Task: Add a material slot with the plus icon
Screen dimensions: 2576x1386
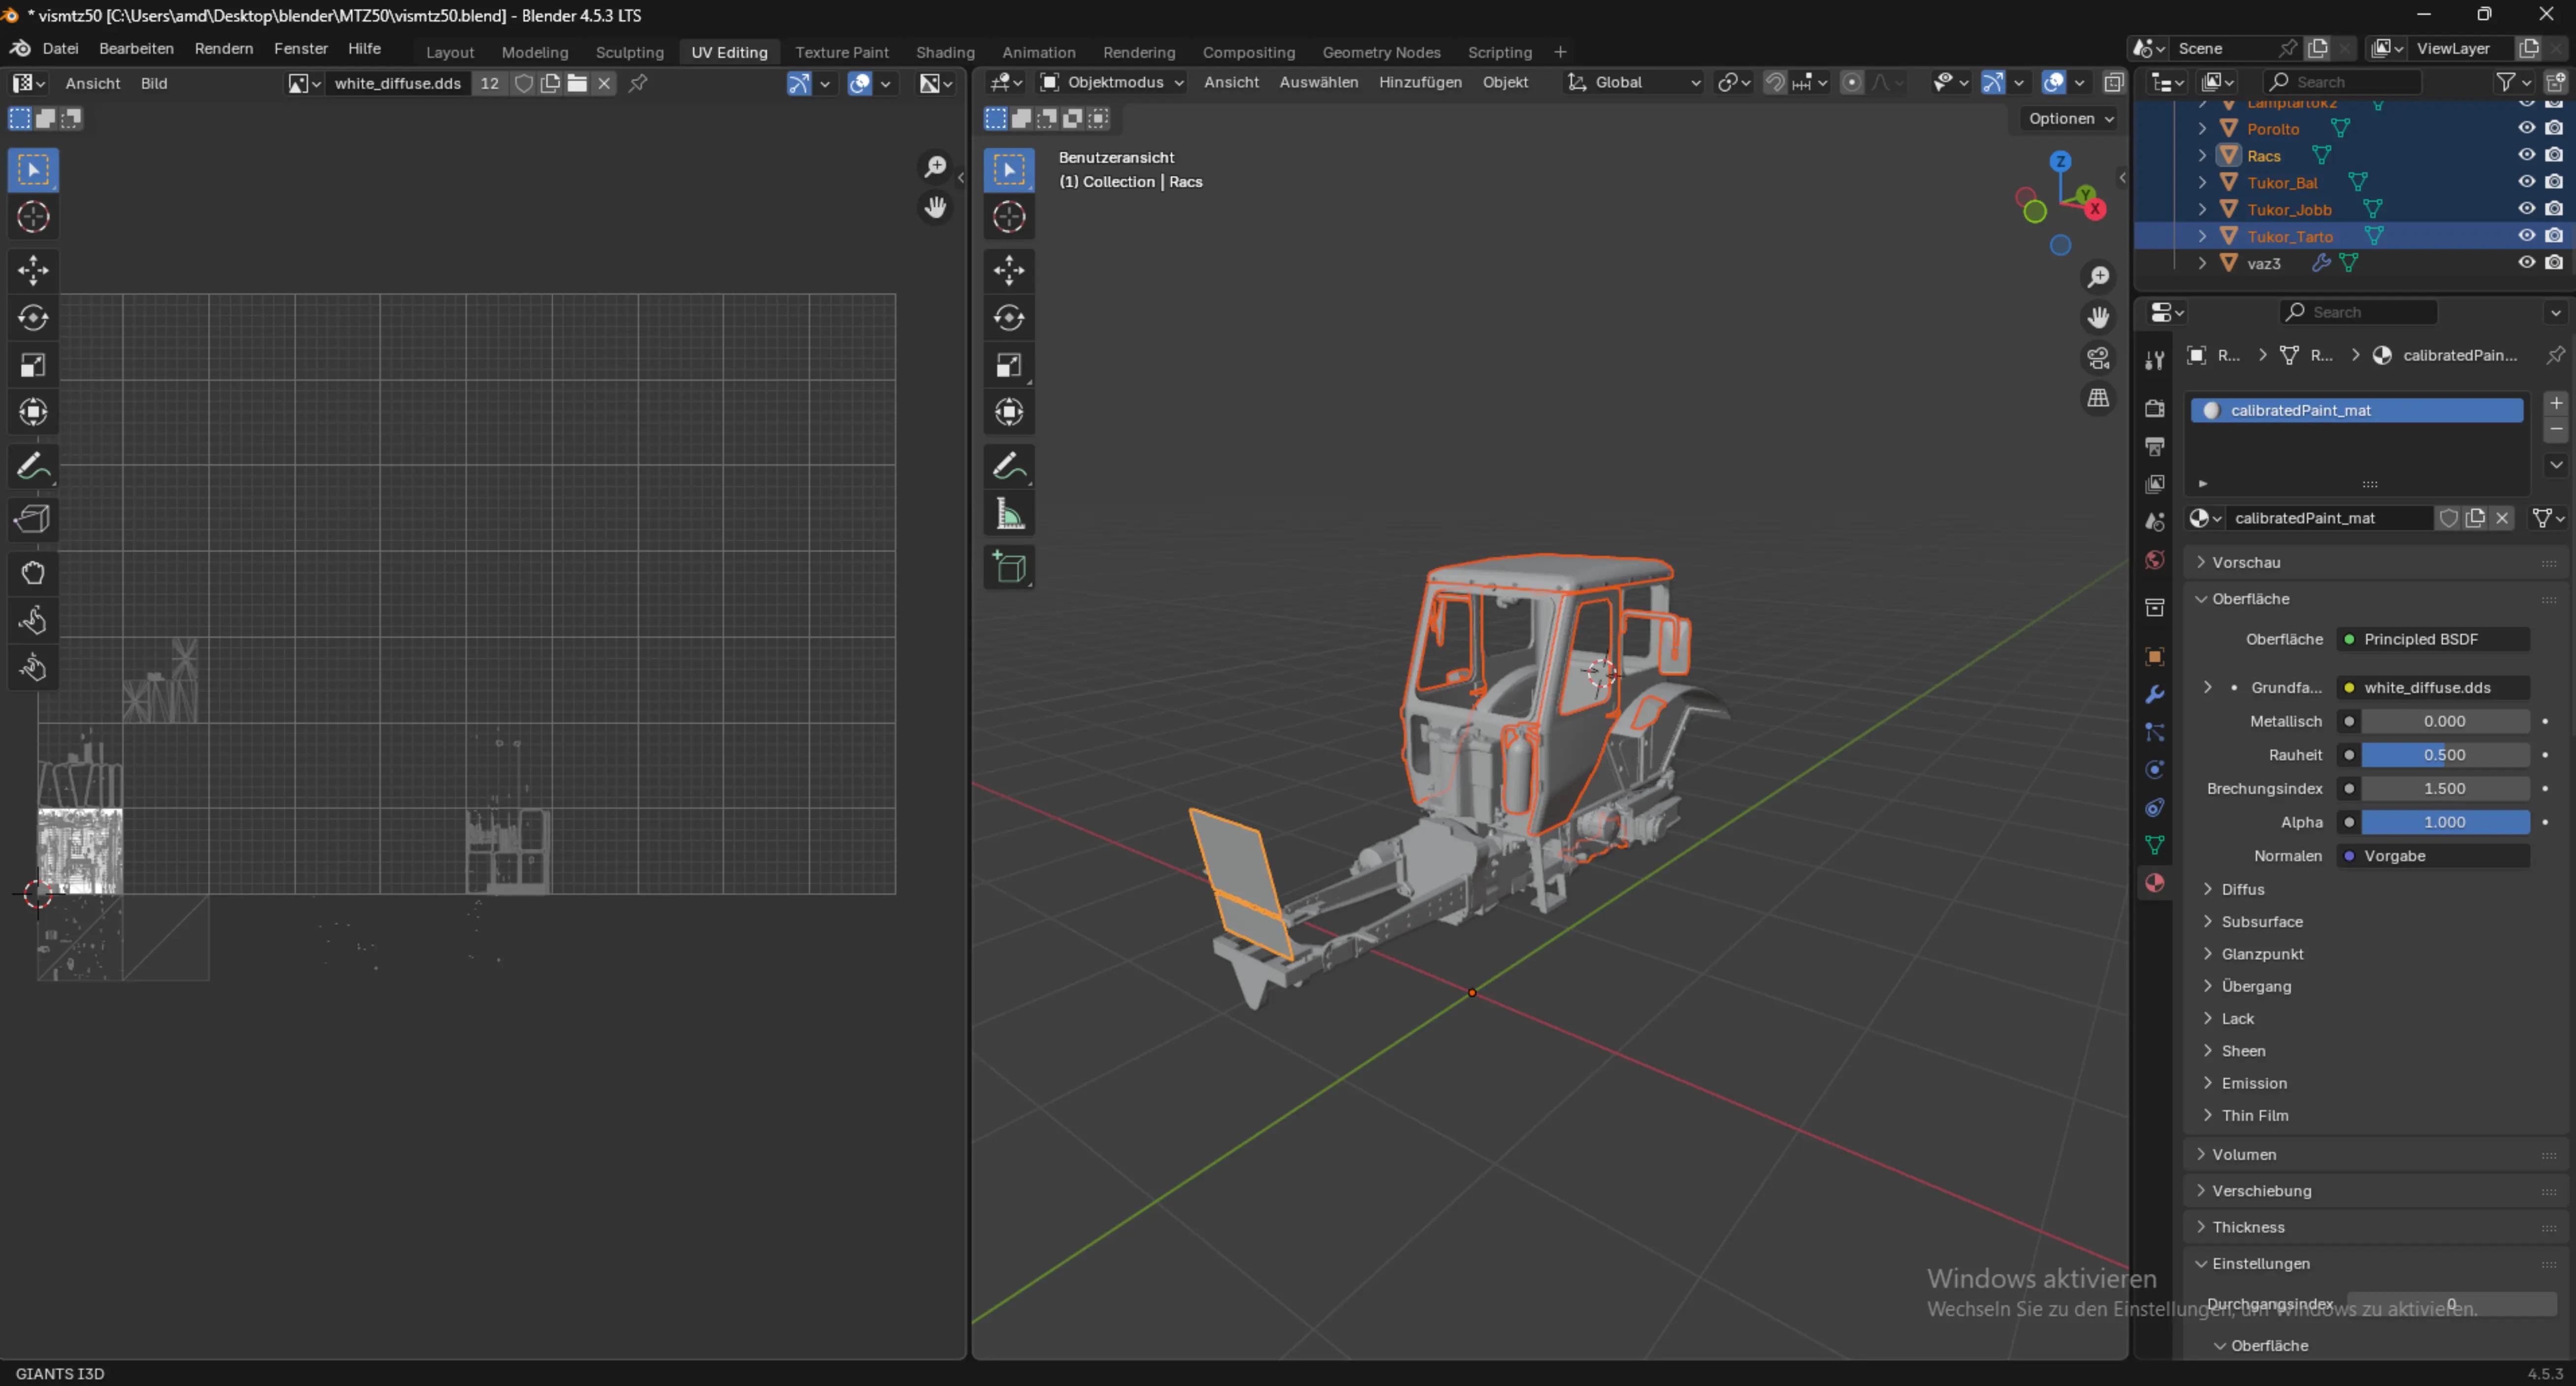Action: click(2556, 403)
